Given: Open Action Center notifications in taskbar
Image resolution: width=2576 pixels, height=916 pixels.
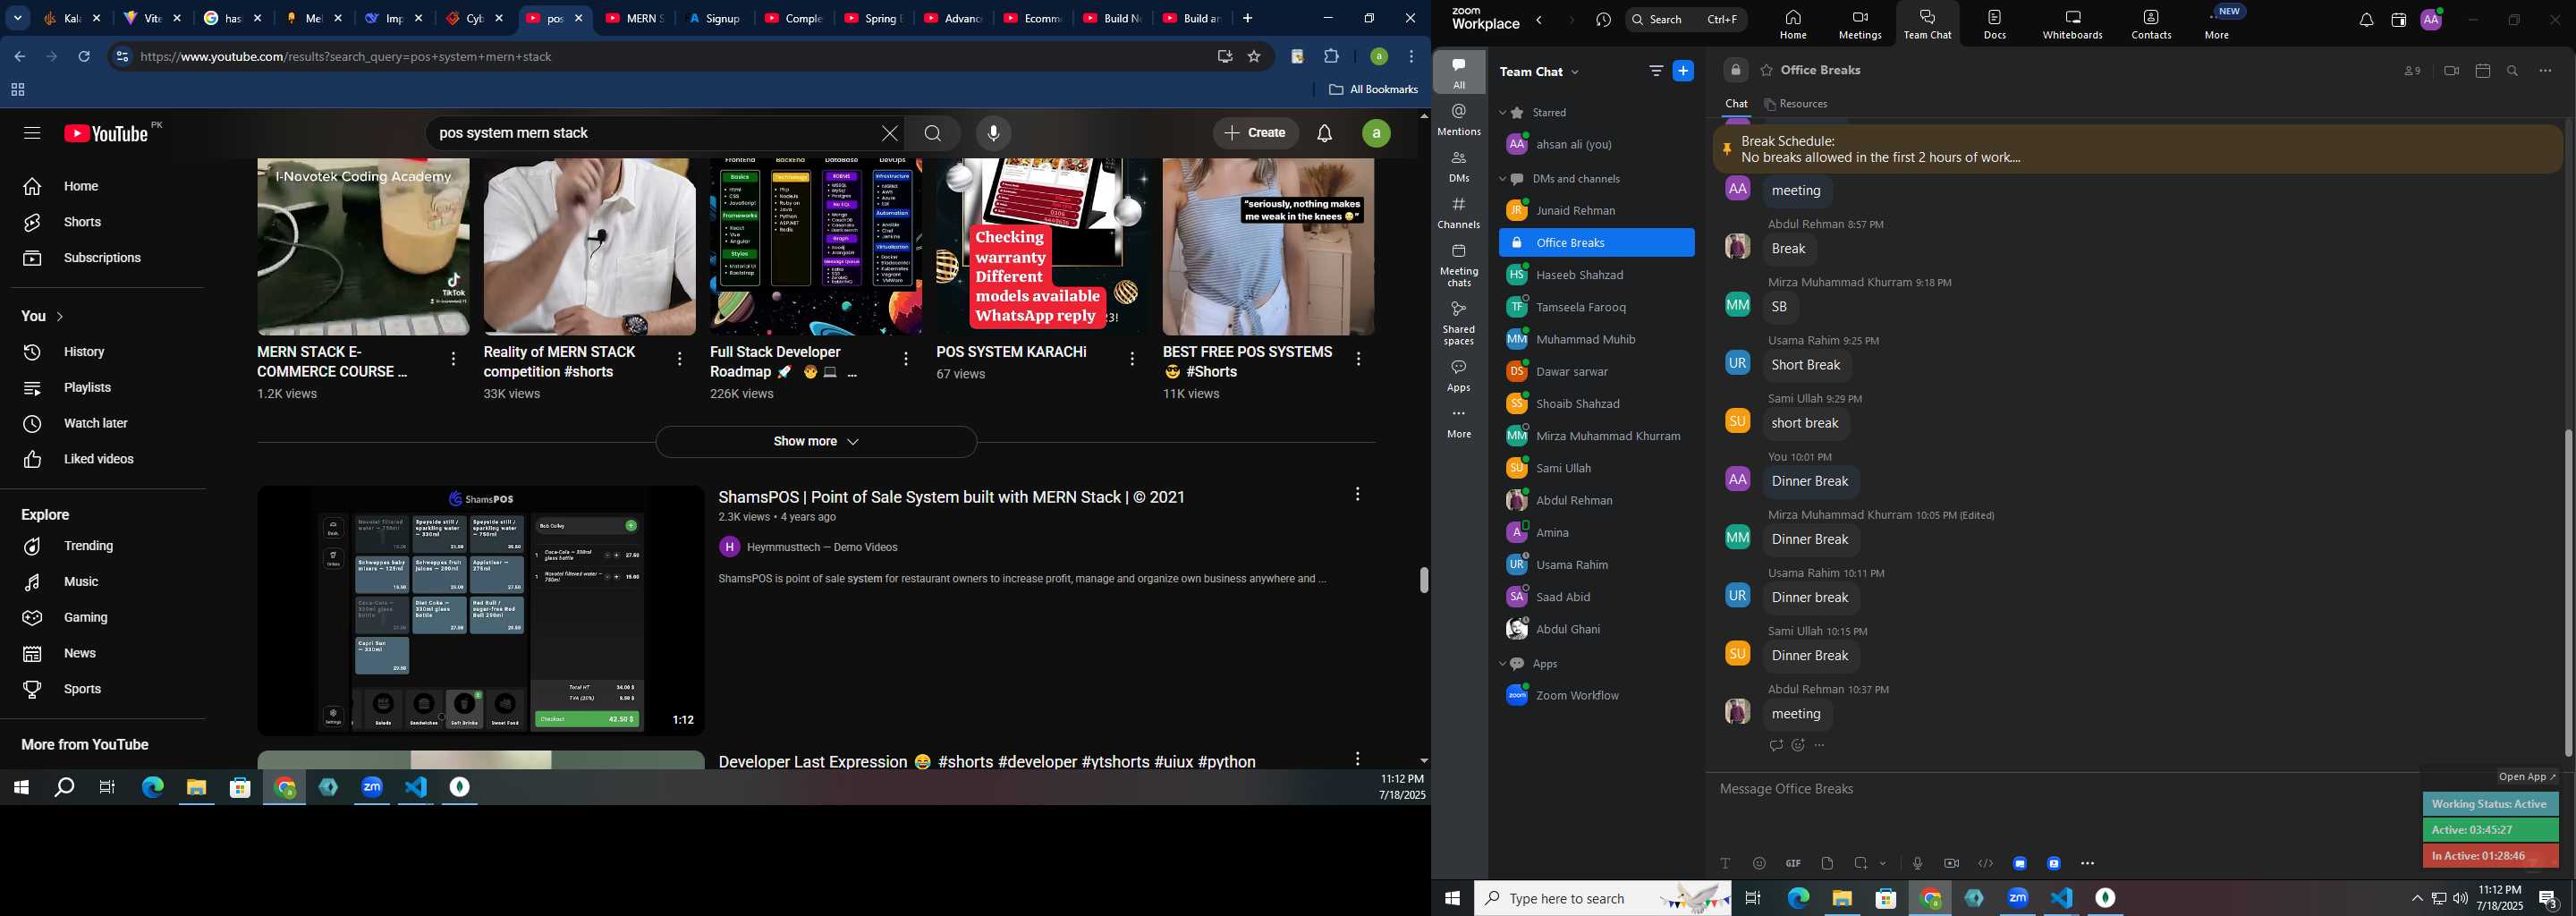Looking at the screenshot, I should [2548, 899].
